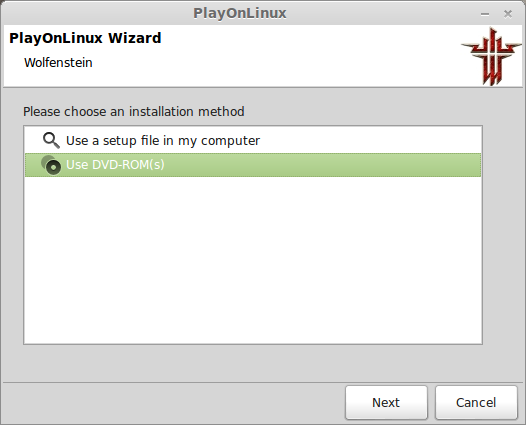The height and width of the screenshot is (425, 526).
Task: Minimize the PlayOnLinux window
Action: click(x=485, y=14)
